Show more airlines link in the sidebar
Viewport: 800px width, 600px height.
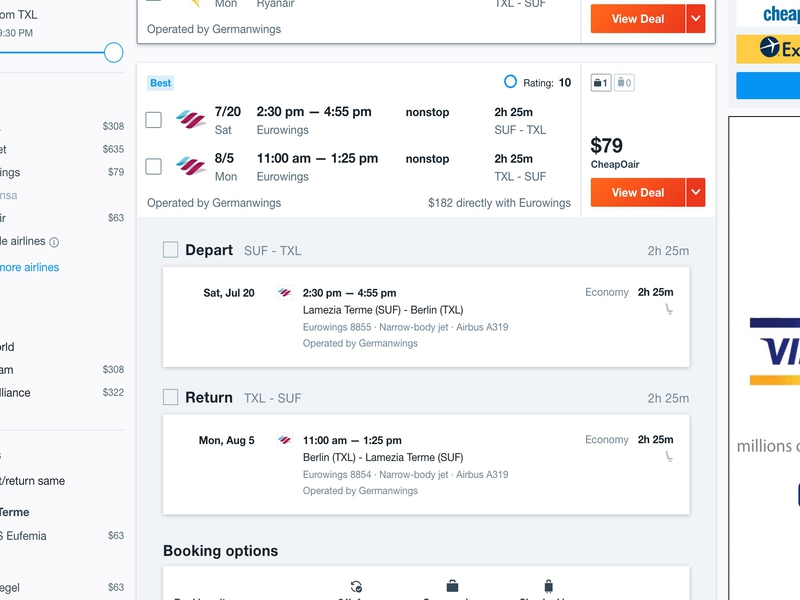click(29, 267)
